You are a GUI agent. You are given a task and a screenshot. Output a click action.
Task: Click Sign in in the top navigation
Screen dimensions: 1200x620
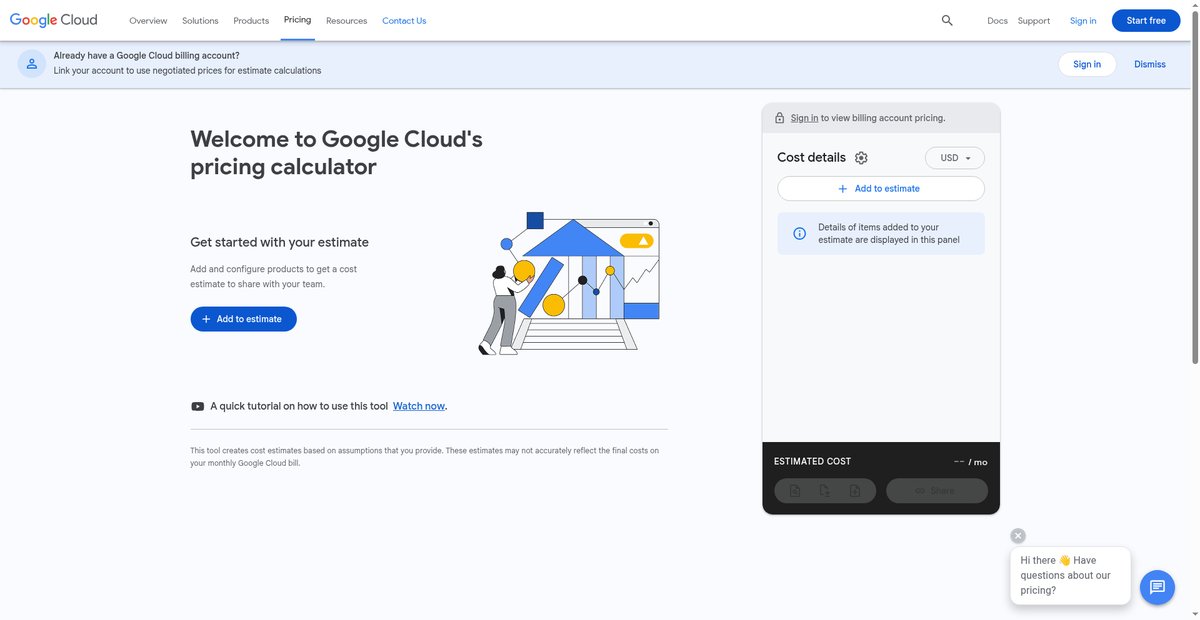point(1083,20)
